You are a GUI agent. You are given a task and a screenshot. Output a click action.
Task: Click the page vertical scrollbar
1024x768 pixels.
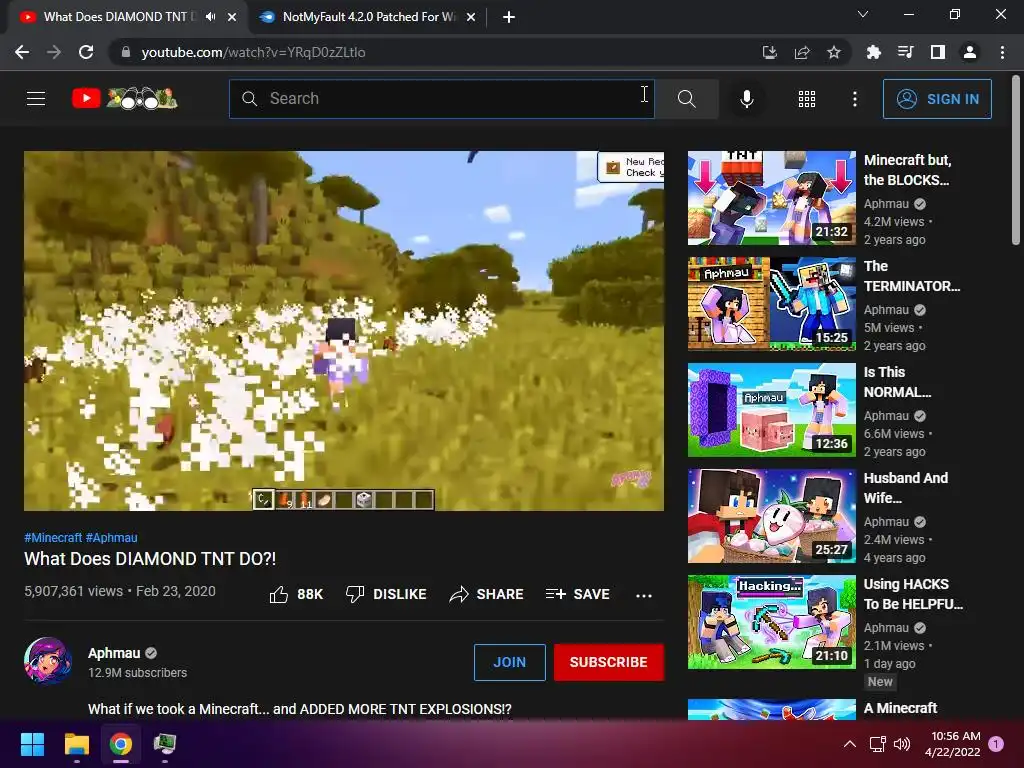coord(1016,160)
